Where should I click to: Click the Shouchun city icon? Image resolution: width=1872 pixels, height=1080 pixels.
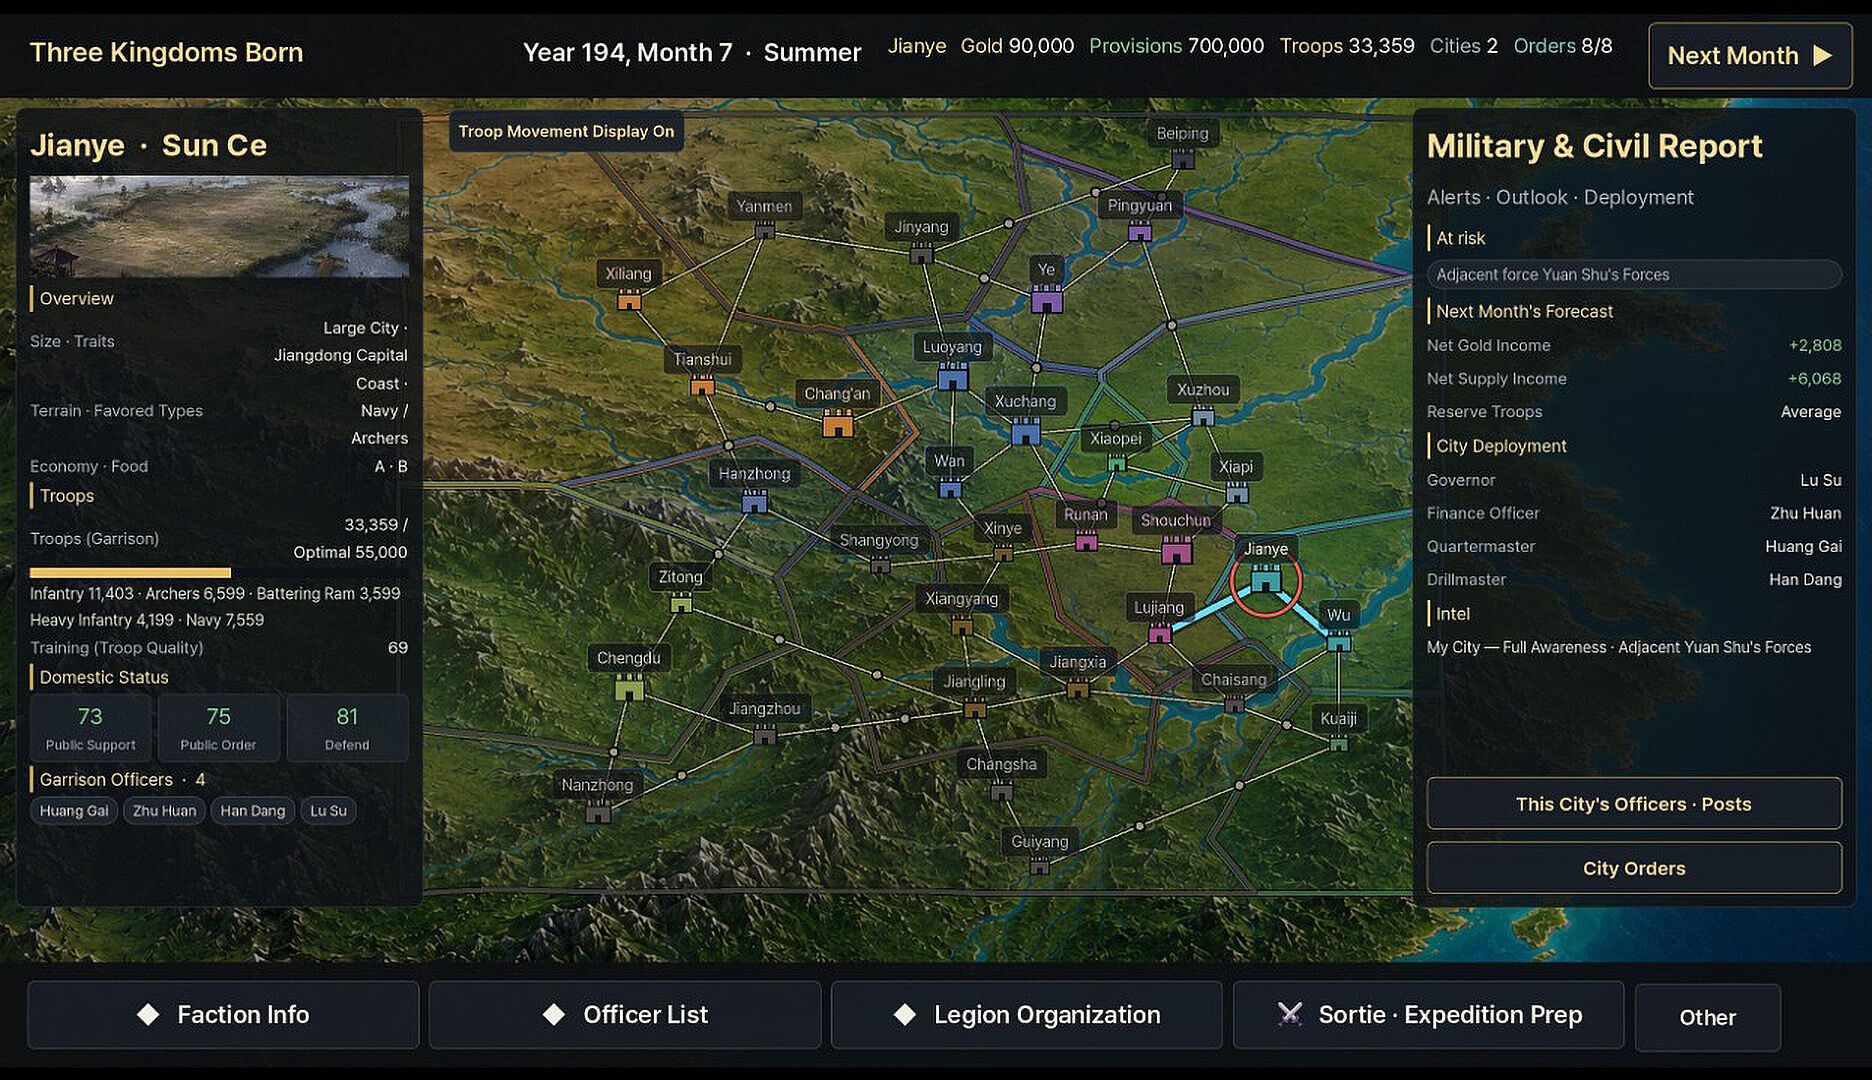1176,550
